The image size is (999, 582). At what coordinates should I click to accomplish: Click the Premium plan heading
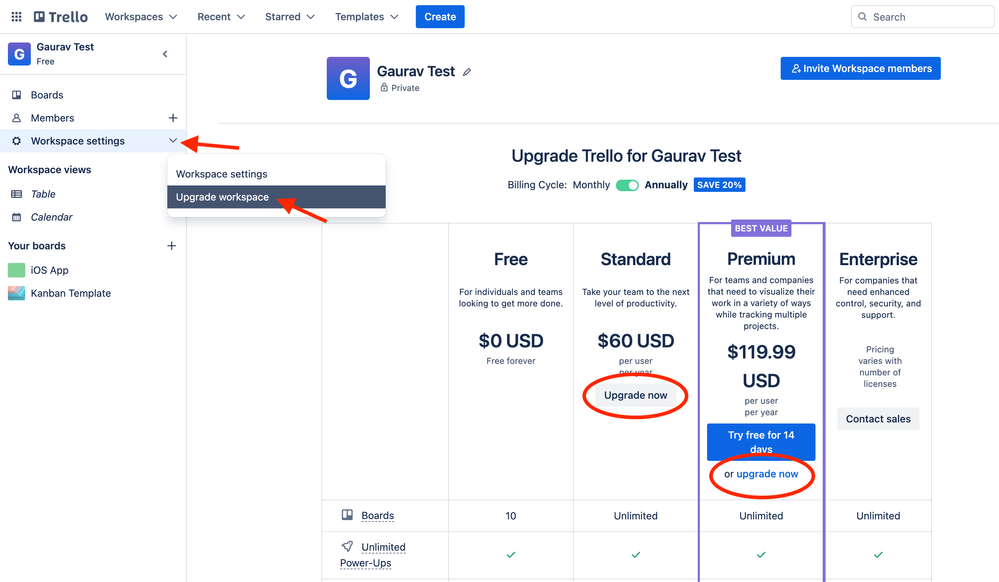[761, 259]
